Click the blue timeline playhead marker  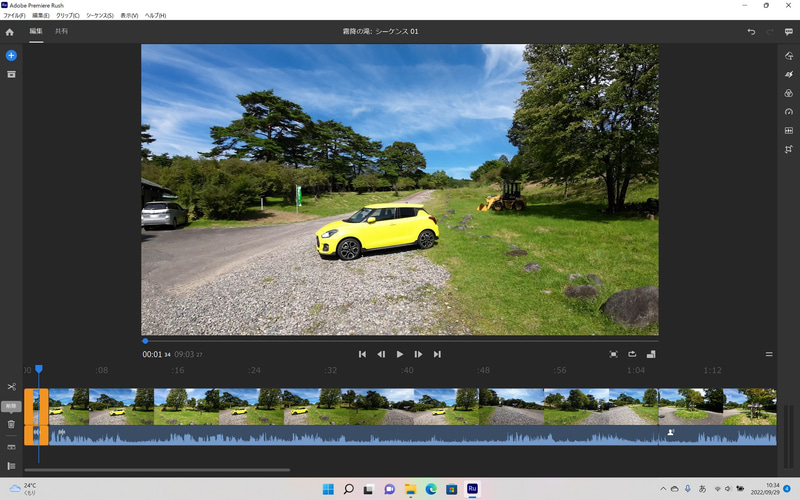39,369
